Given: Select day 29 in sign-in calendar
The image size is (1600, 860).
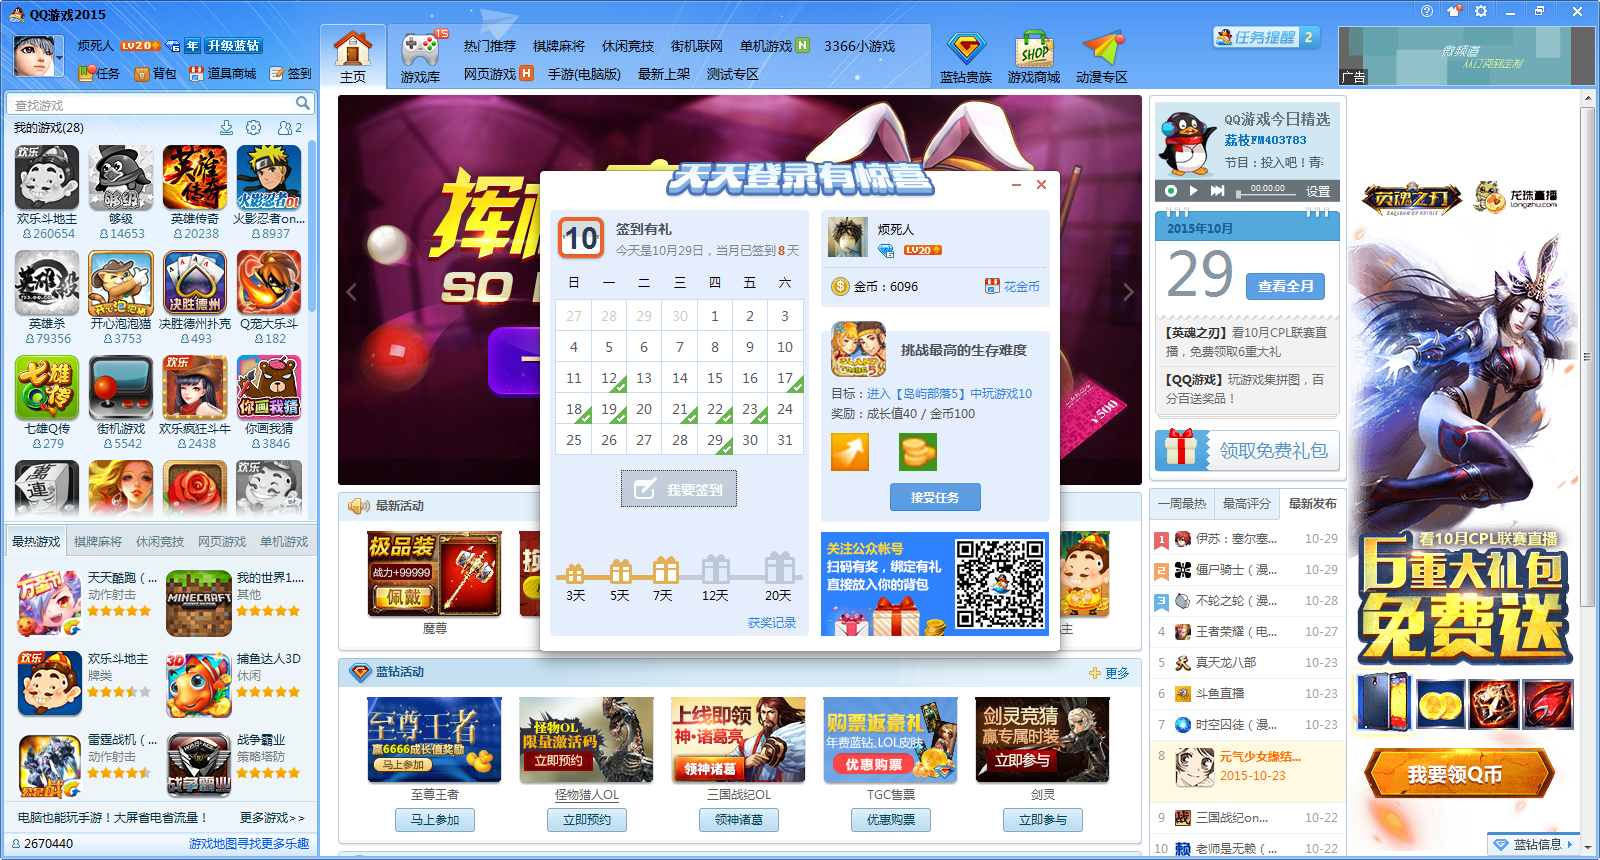Looking at the screenshot, I should 715,440.
